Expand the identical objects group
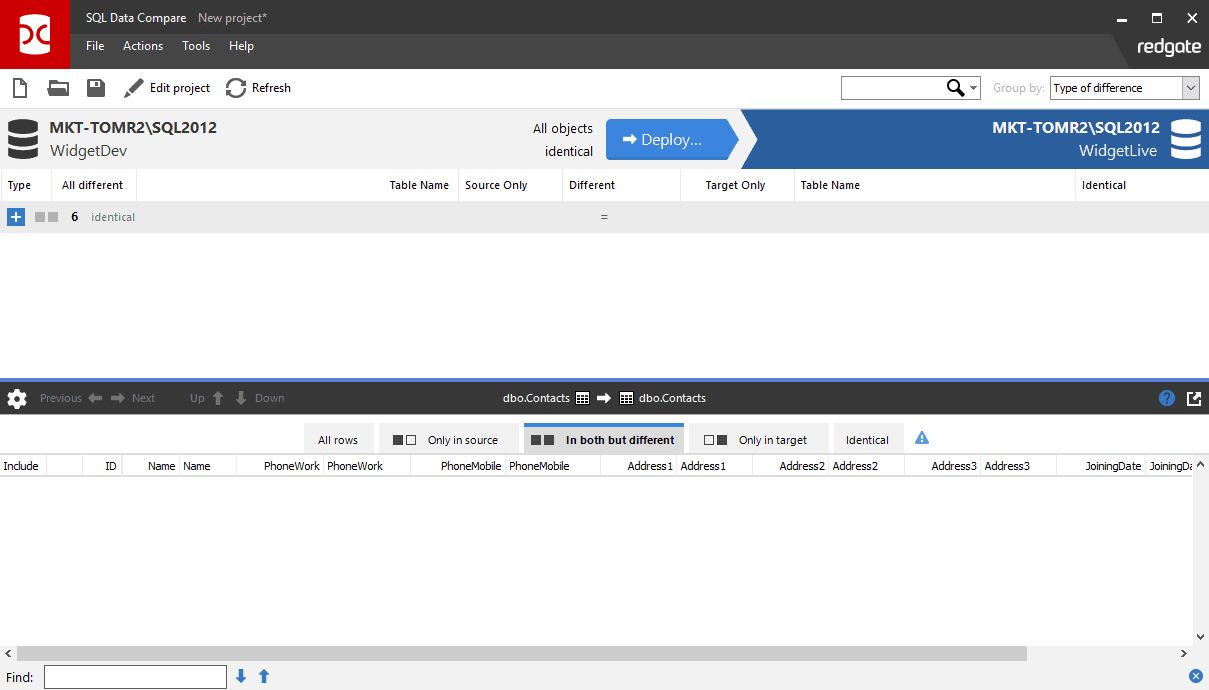 (15, 217)
